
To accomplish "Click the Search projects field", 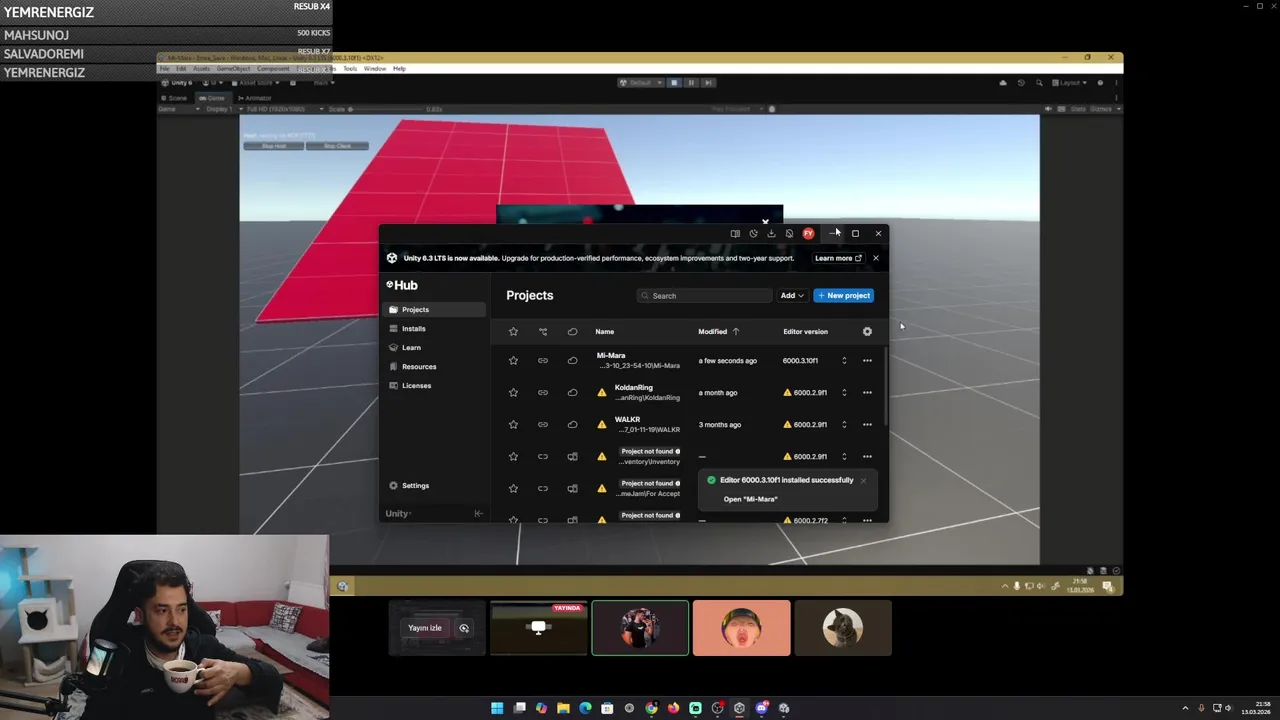I will point(705,296).
